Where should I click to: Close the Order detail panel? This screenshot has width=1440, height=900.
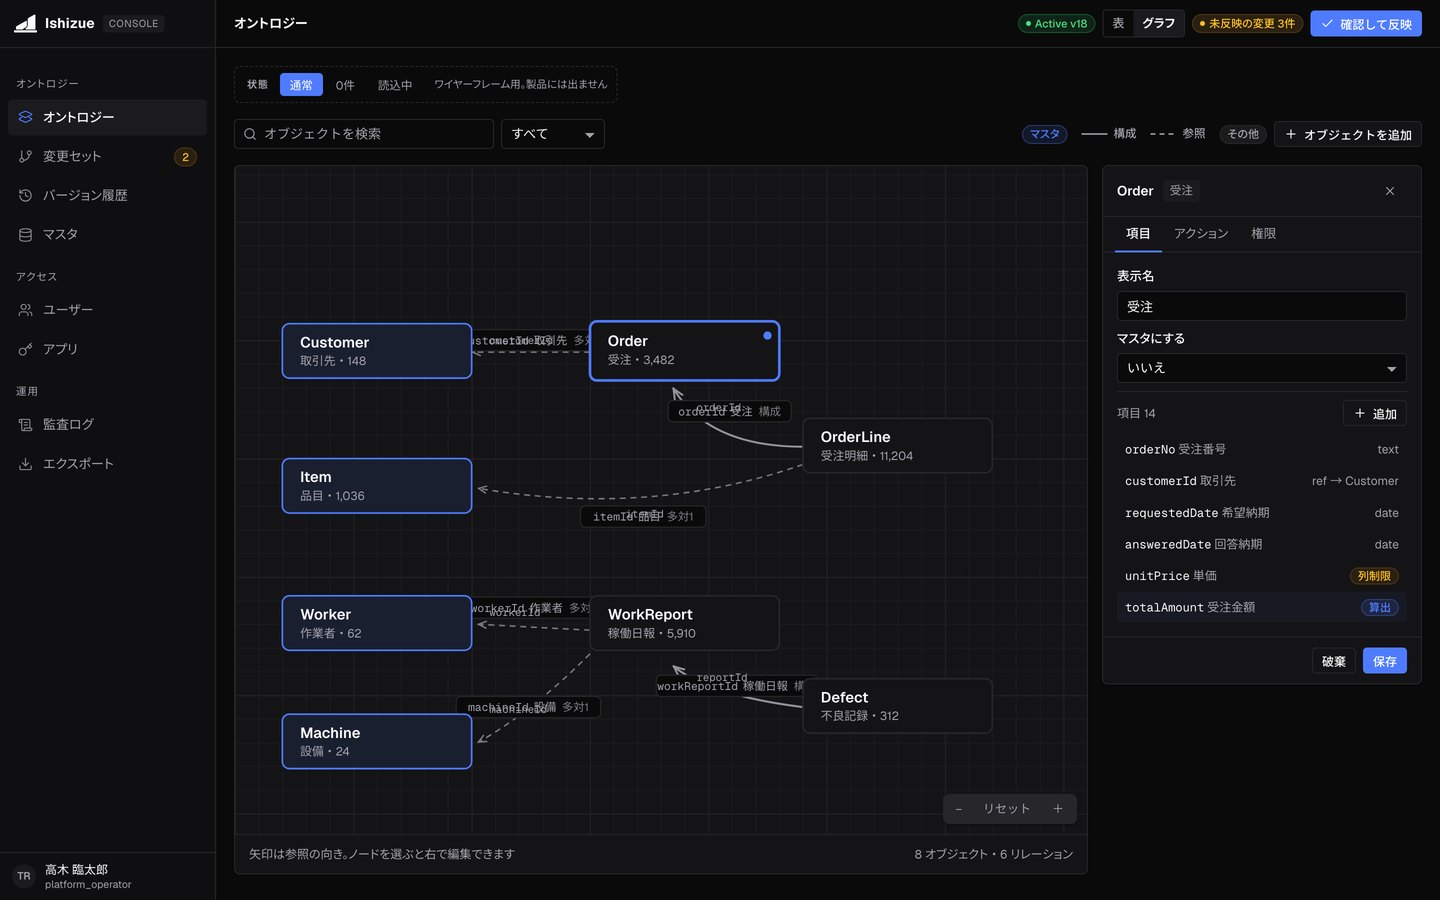1389,191
